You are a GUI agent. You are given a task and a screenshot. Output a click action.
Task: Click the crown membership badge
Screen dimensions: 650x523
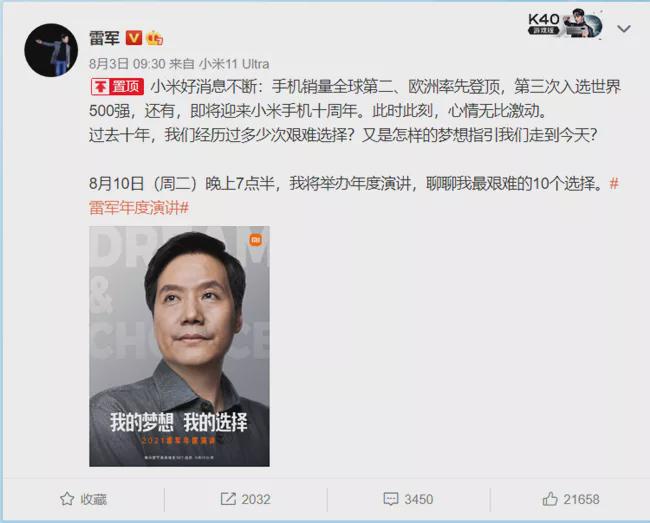click(x=154, y=38)
